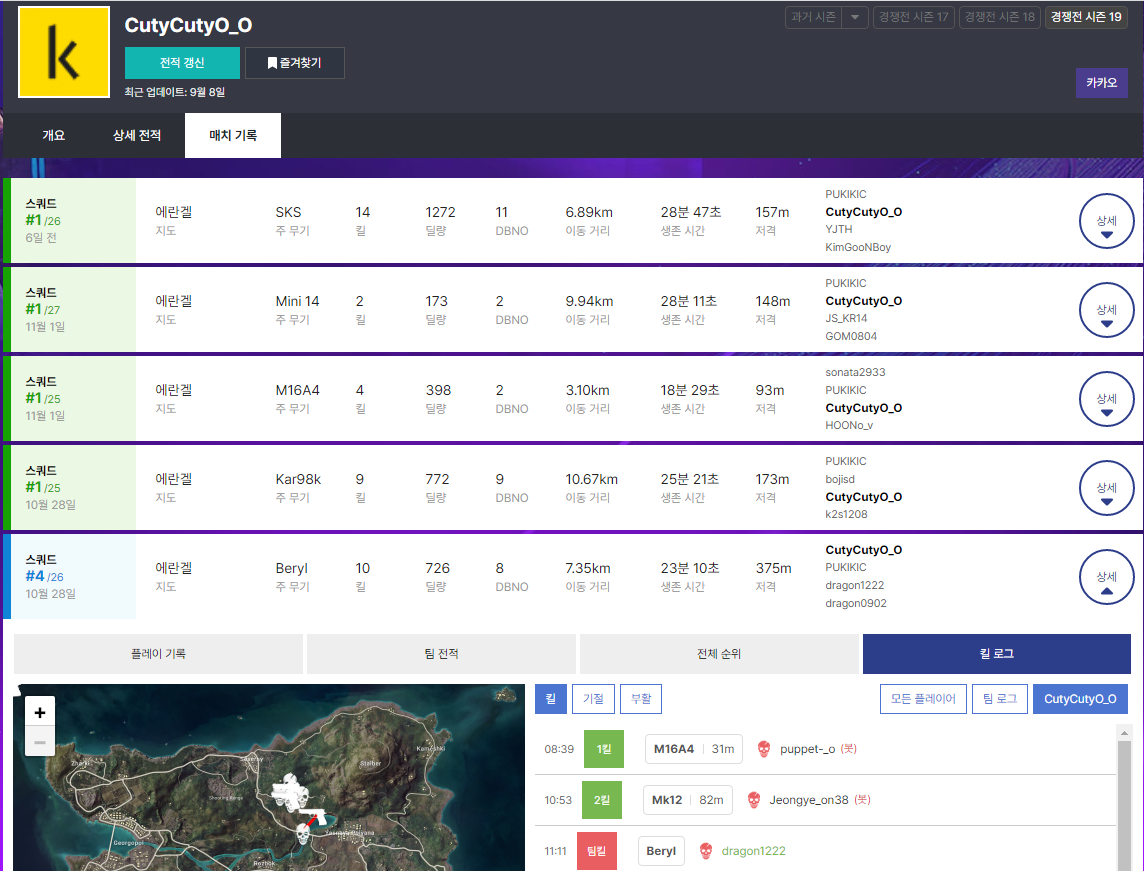Zoom in on the map with plus

click(x=40, y=712)
